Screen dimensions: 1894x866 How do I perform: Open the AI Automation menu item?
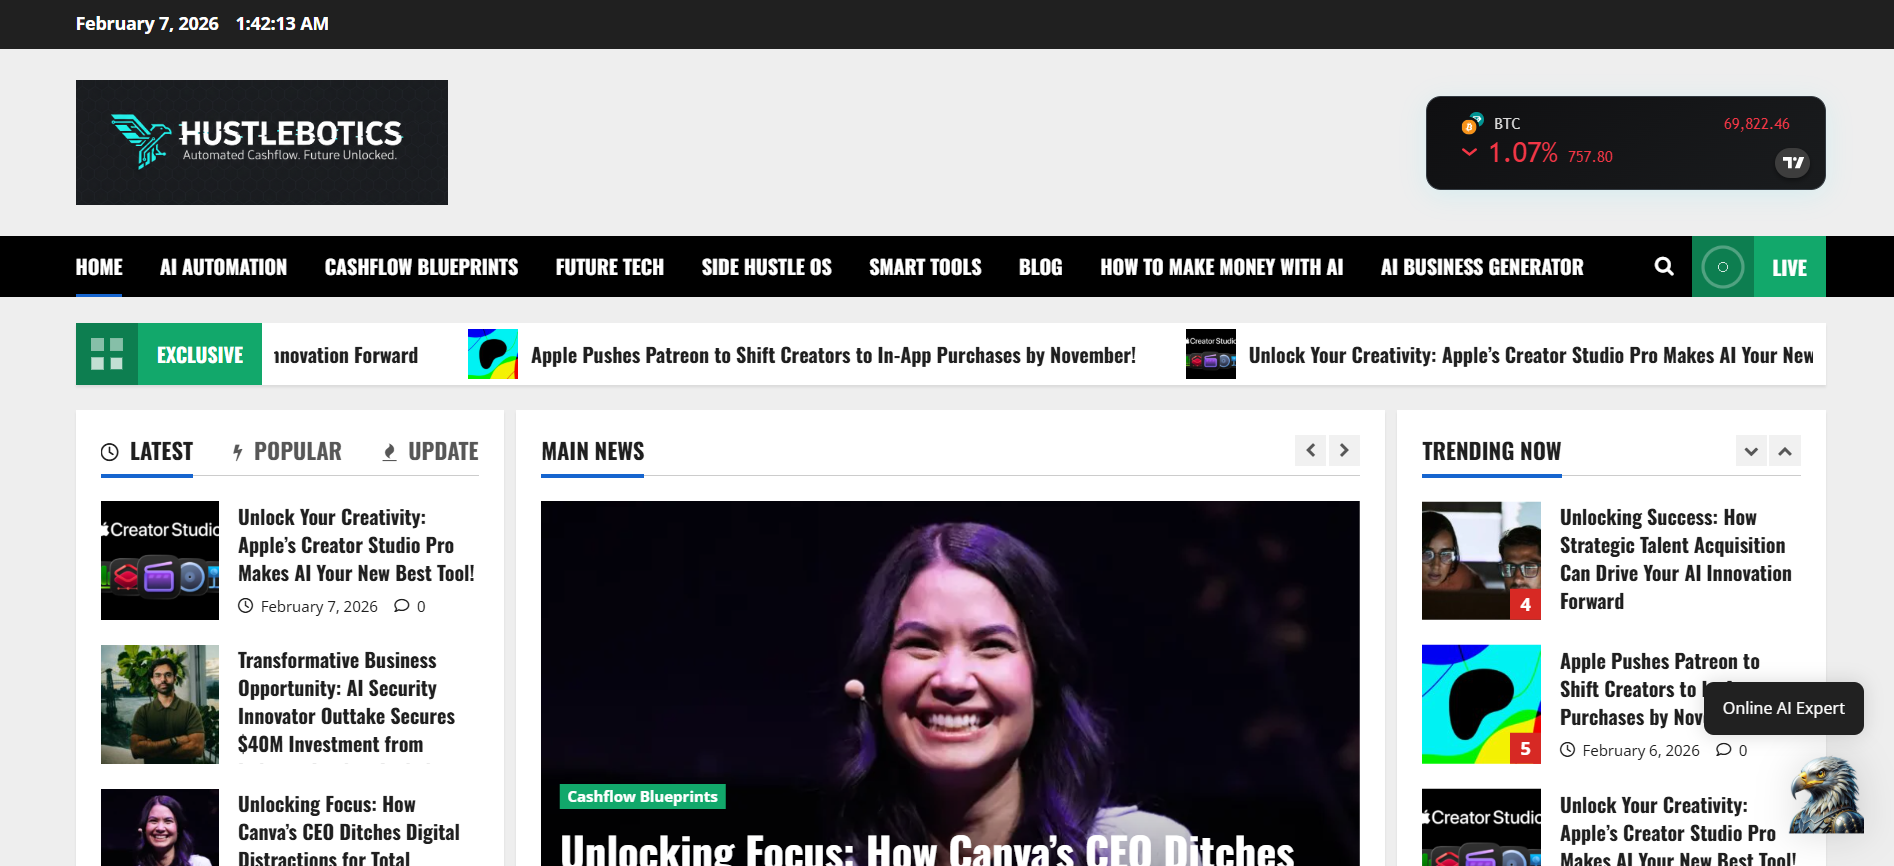click(x=223, y=267)
